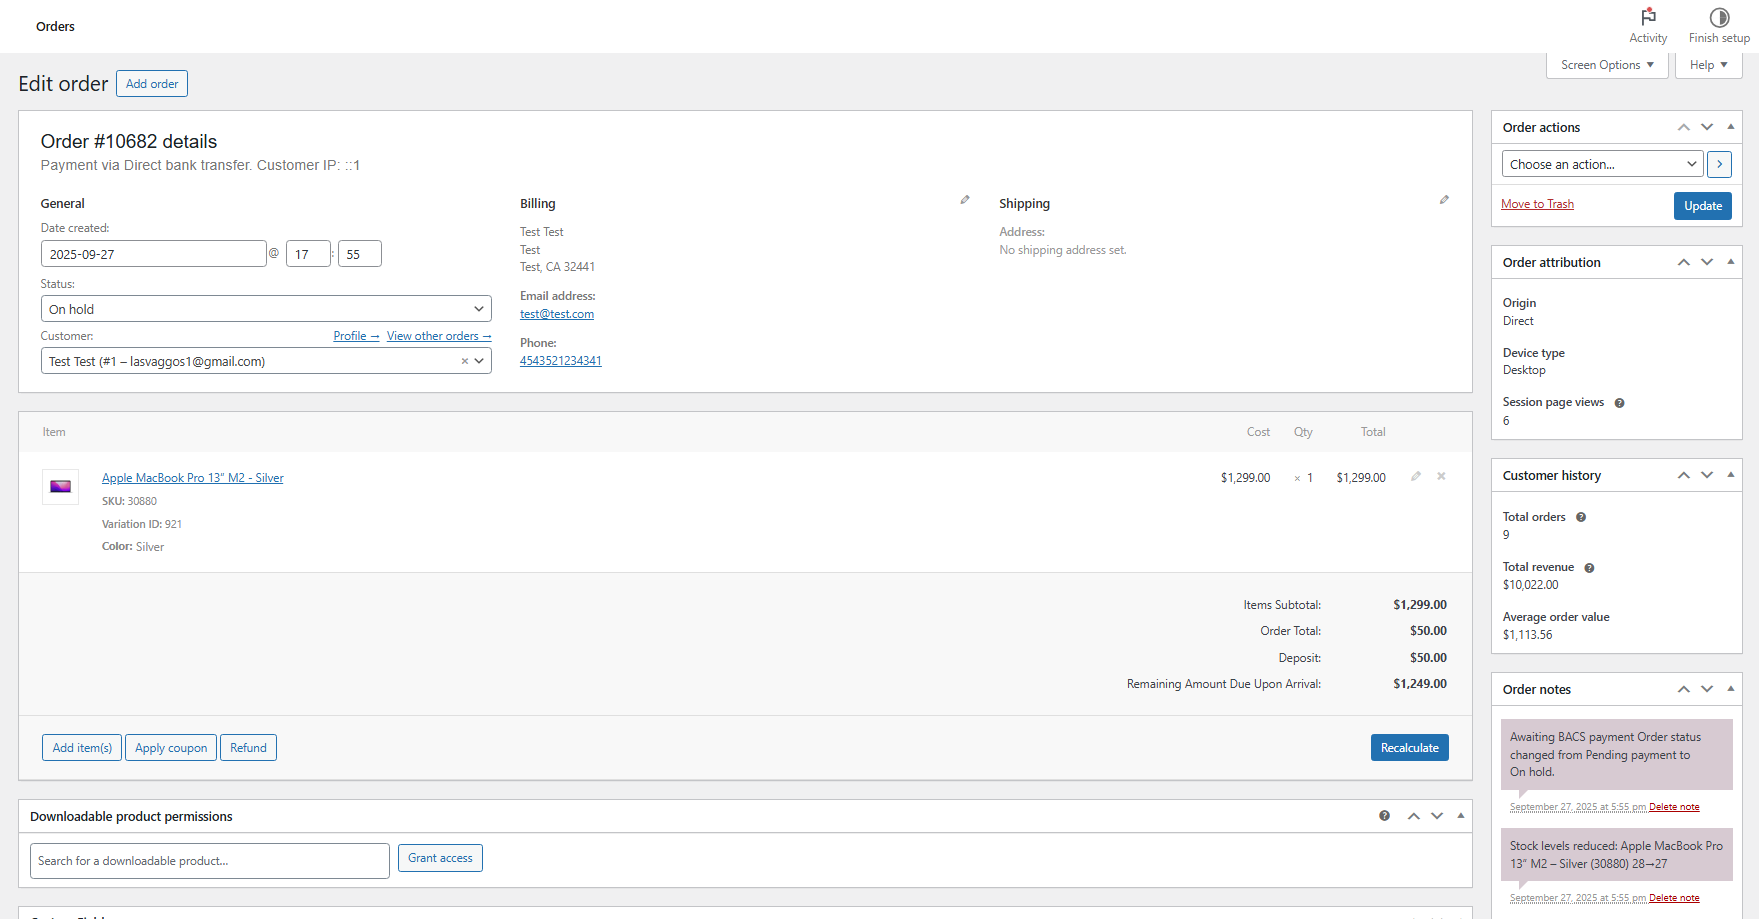Open the order Status dropdown
Image resolution: width=1759 pixels, height=919 pixels.
tap(266, 309)
